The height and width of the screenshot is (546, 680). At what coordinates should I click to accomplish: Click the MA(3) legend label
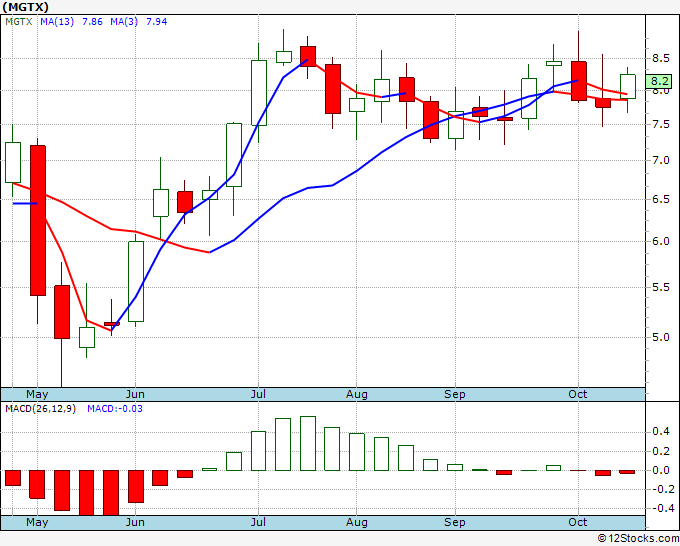pos(124,22)
